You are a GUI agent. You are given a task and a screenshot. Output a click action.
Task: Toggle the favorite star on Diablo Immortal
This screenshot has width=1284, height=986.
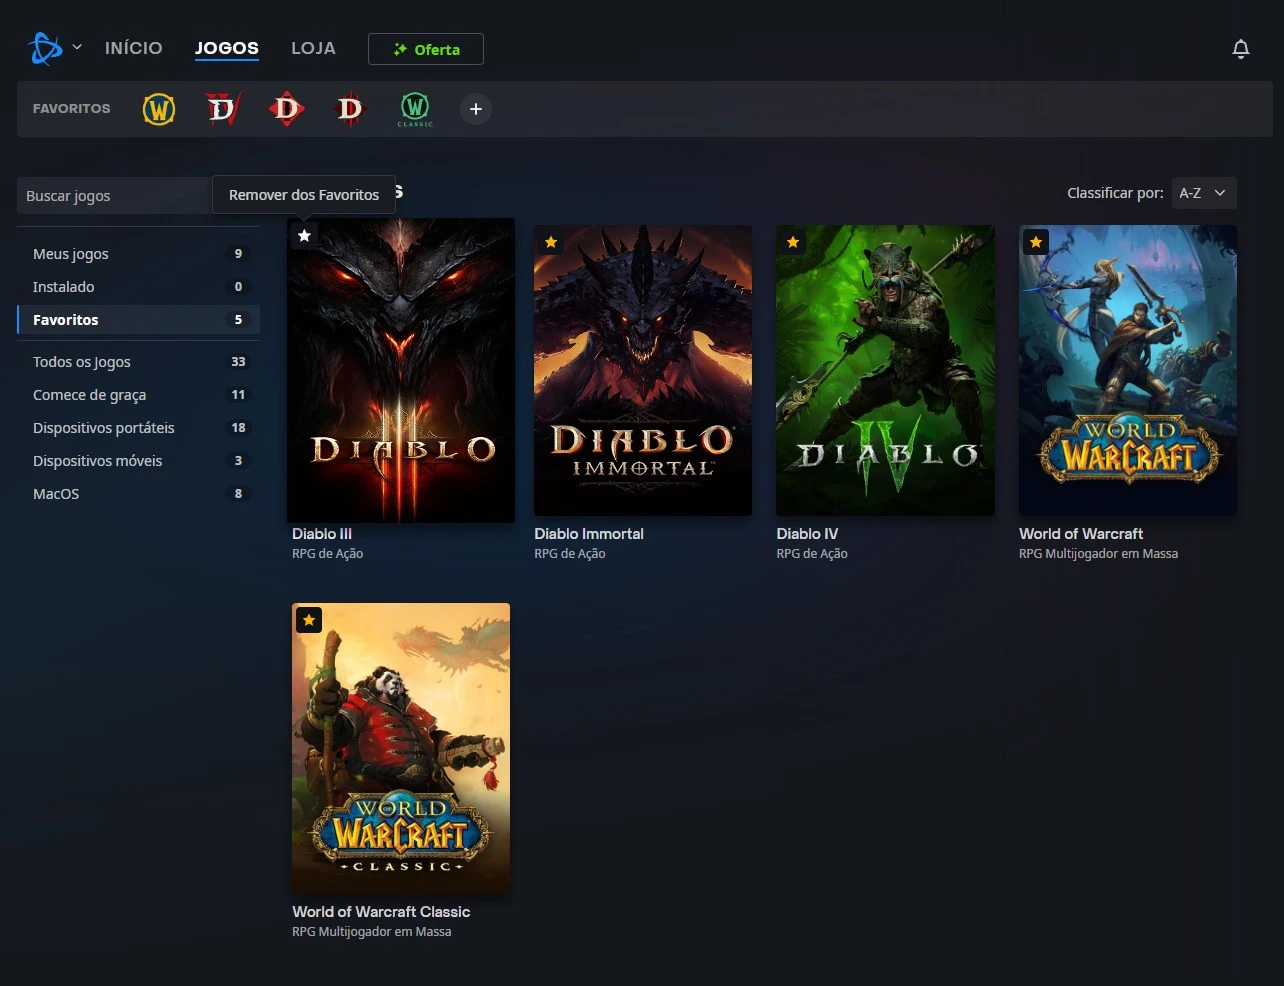point(551,242)
